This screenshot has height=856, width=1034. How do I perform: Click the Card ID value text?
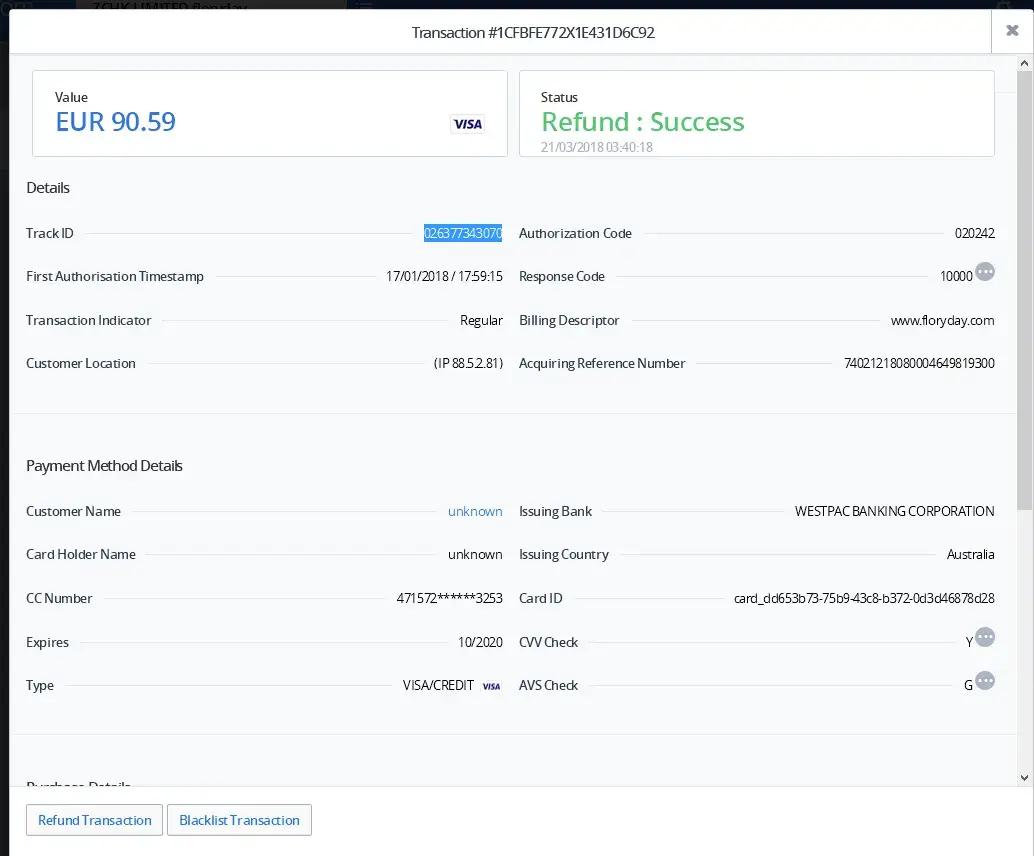tap(864, 598)
